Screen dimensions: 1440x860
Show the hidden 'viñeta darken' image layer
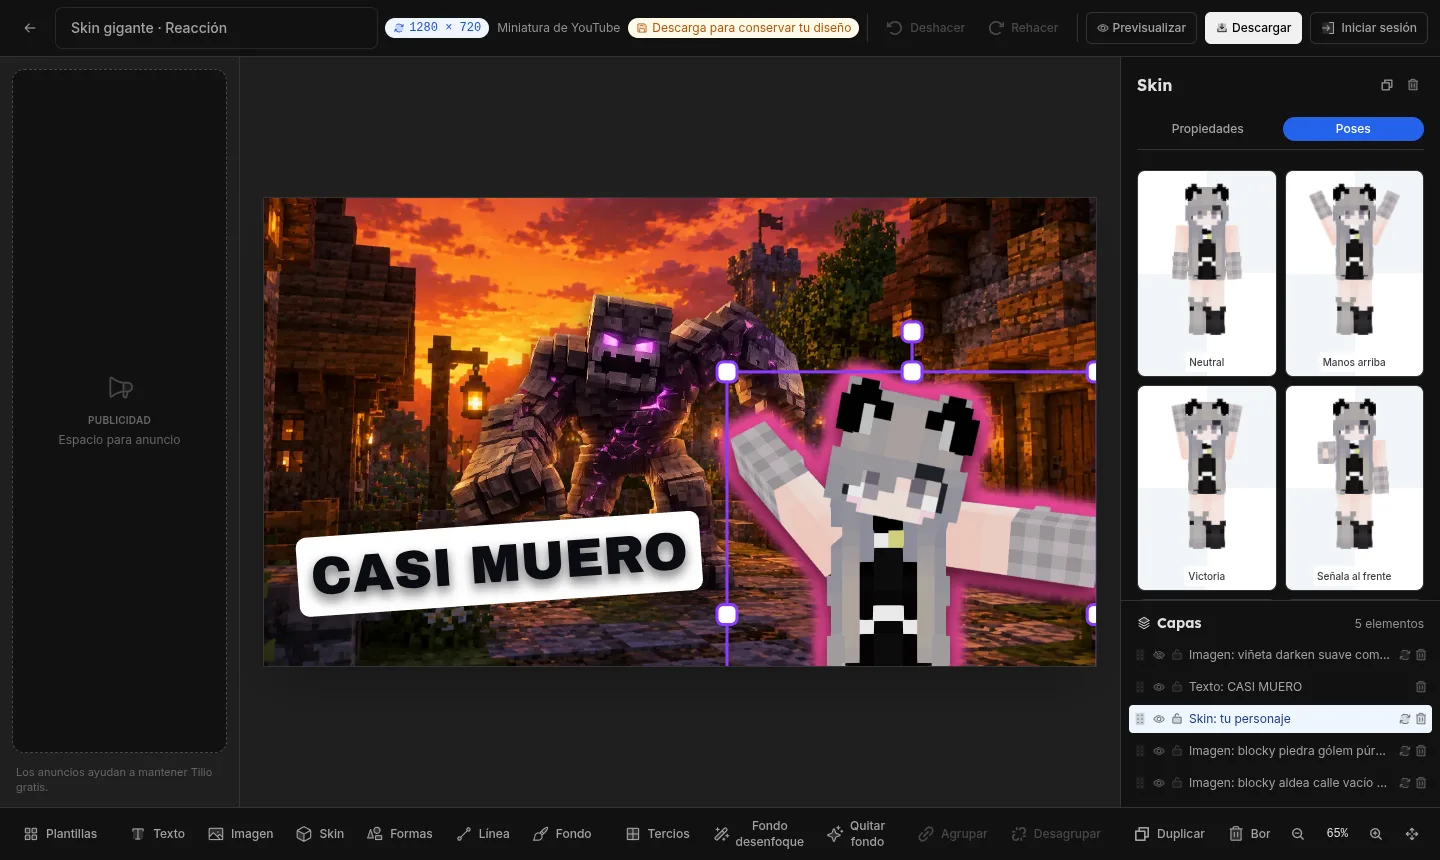click(1159, 655)
